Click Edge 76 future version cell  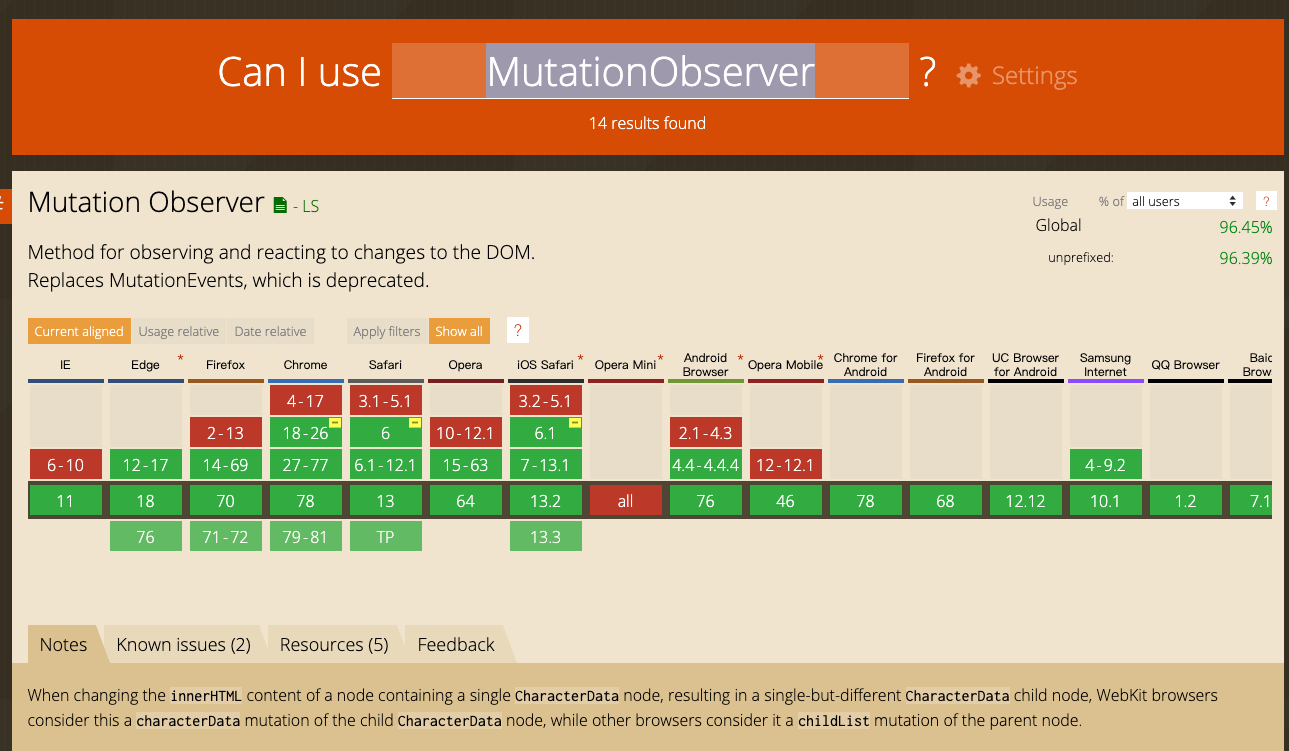click(x=146, y=537)
